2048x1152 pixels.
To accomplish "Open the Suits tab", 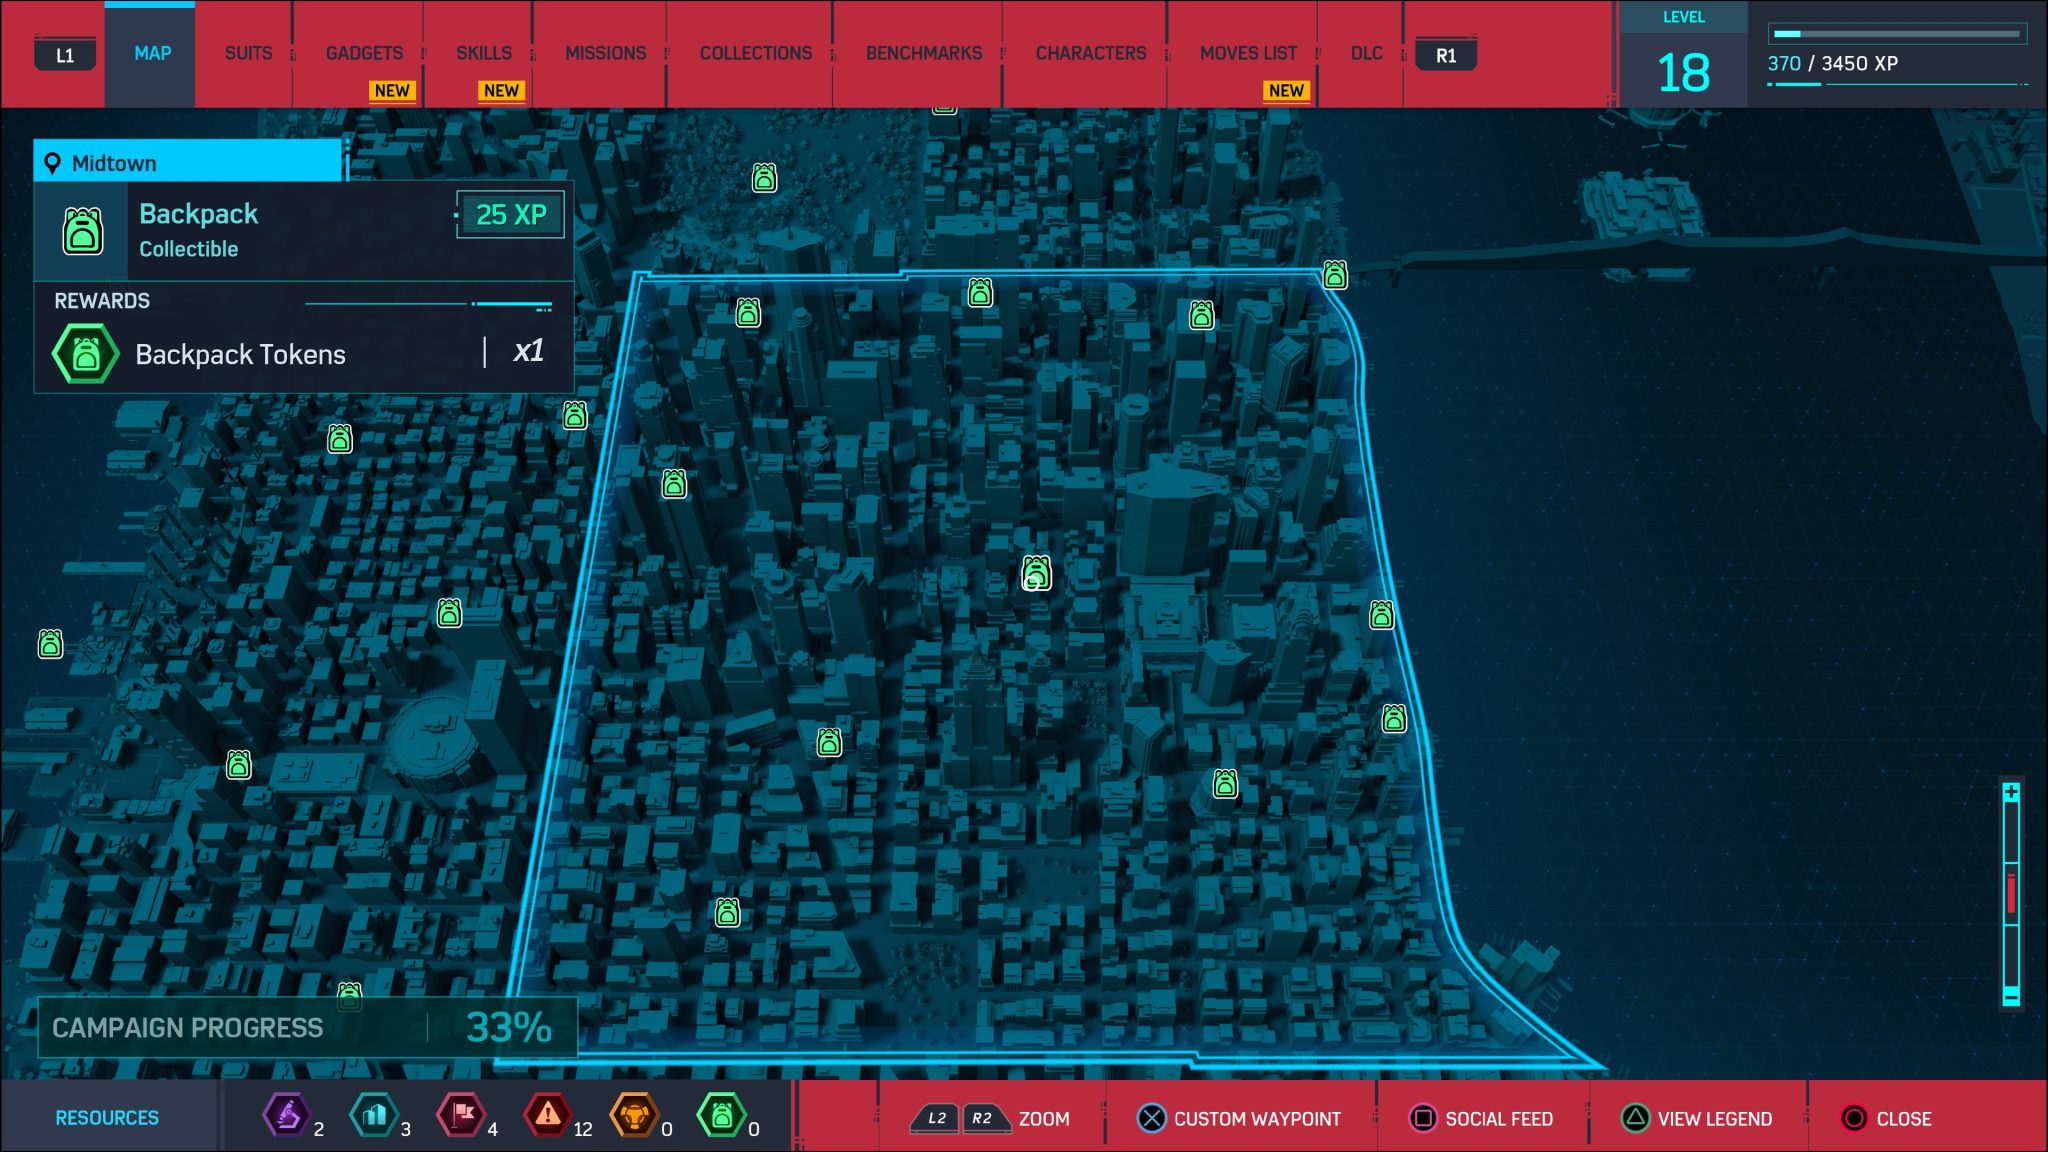I will [248, 53].
